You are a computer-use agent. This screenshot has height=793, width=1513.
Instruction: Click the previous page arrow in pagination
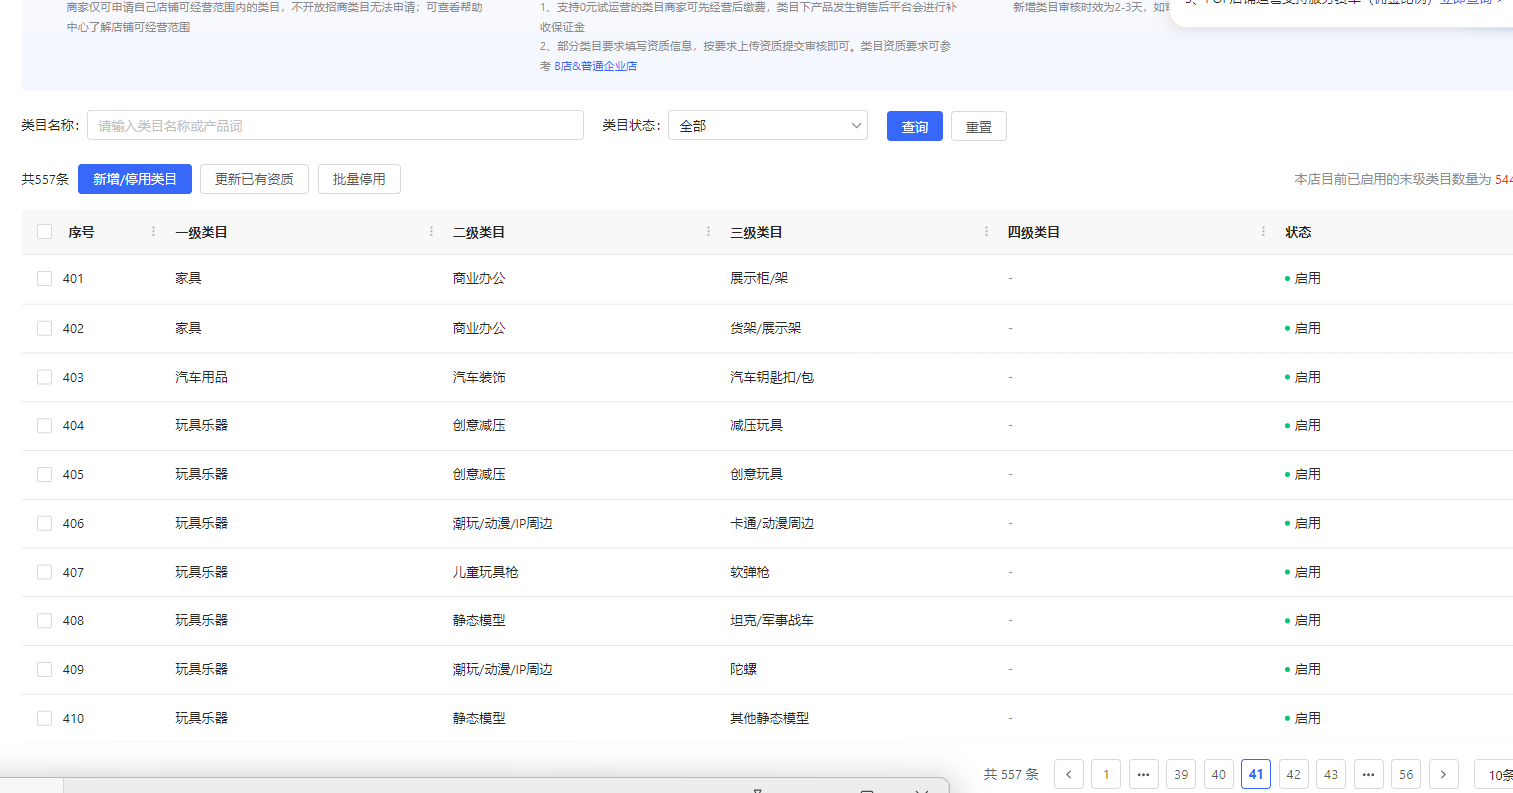click(x=1068, y=774)
